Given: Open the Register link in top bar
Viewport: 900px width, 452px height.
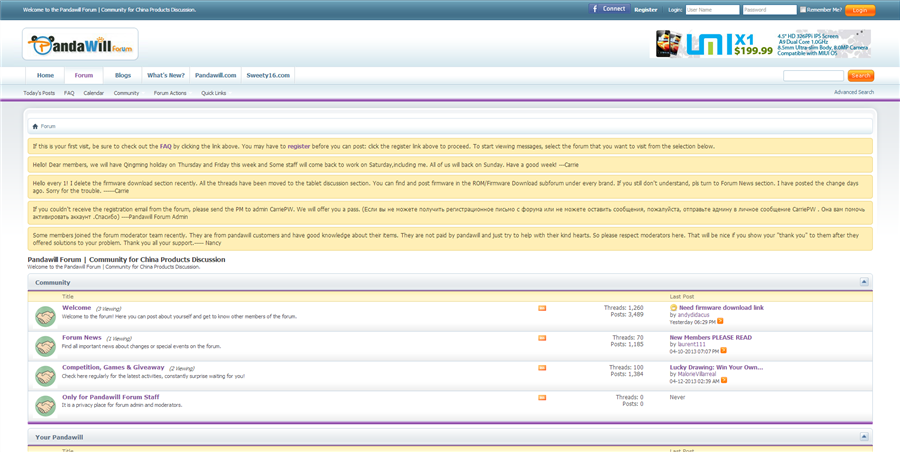Looking at the screenshot, I should point(646,10).
